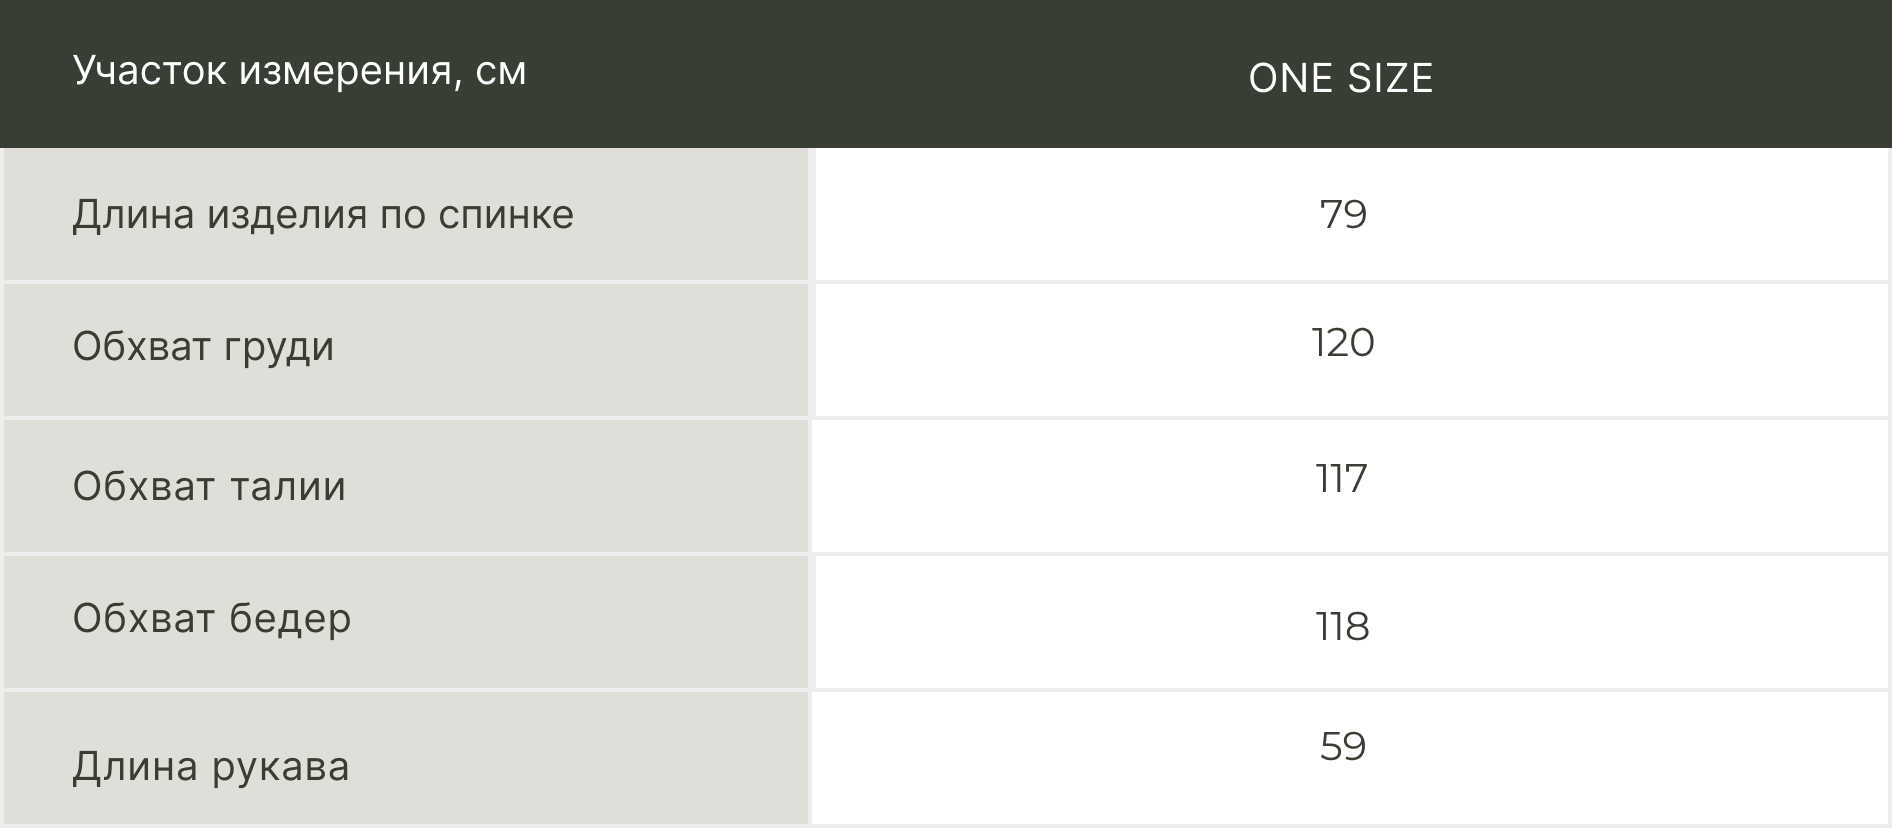Click the 'см' unit in the header
The height and width of the screenshot is (828, 1892).
point(500,72)
